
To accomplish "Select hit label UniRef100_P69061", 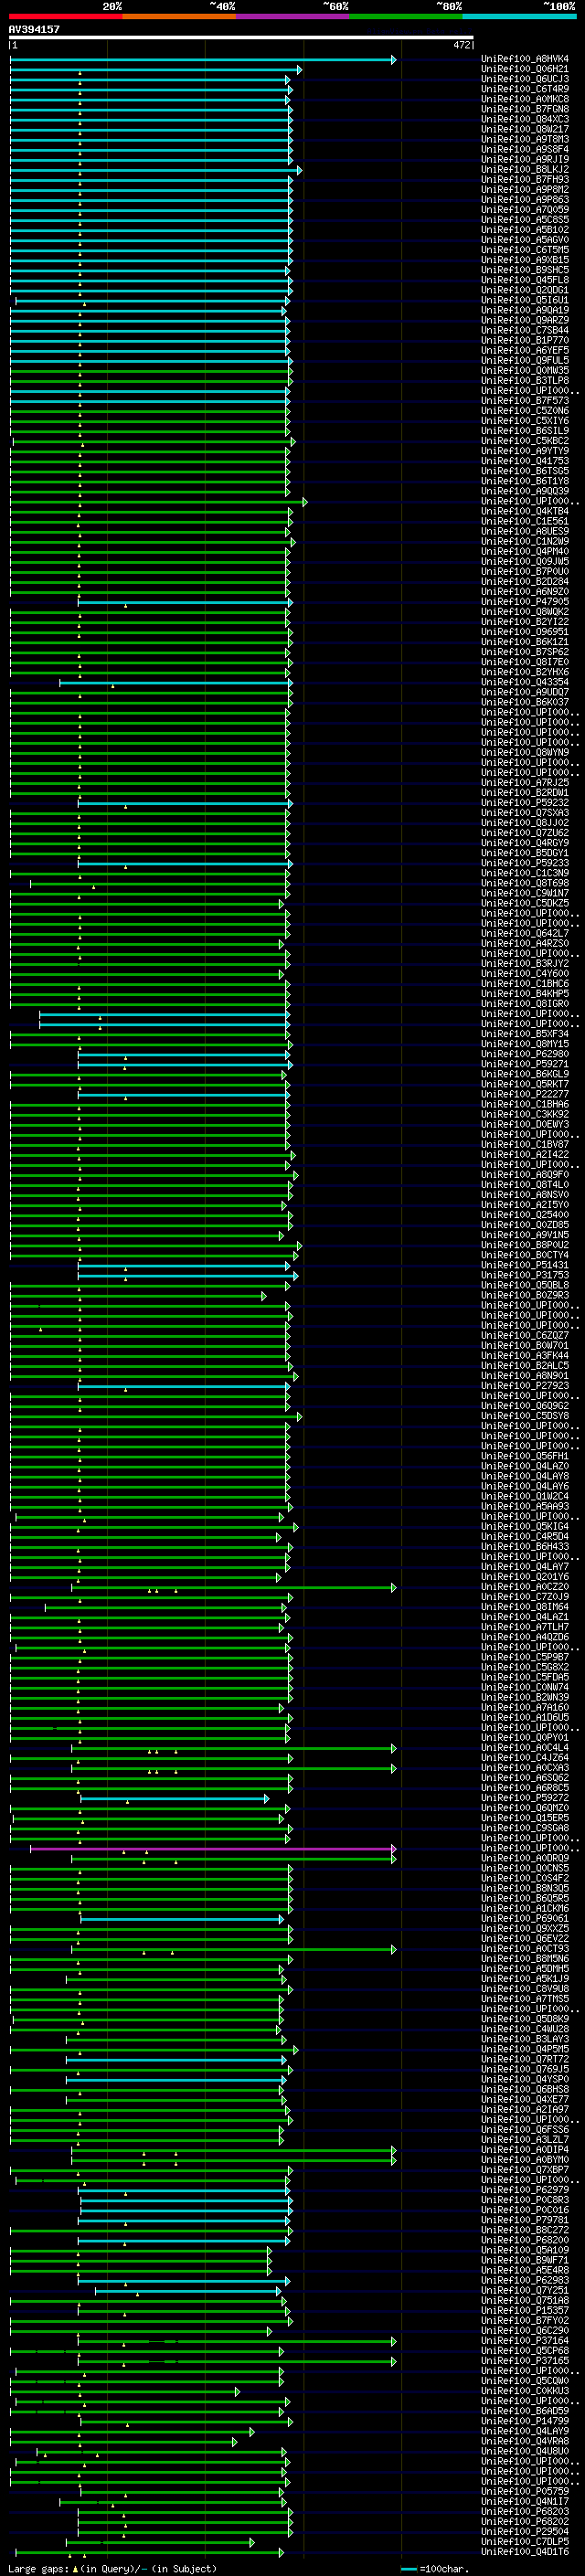I will coord(525,1918).
